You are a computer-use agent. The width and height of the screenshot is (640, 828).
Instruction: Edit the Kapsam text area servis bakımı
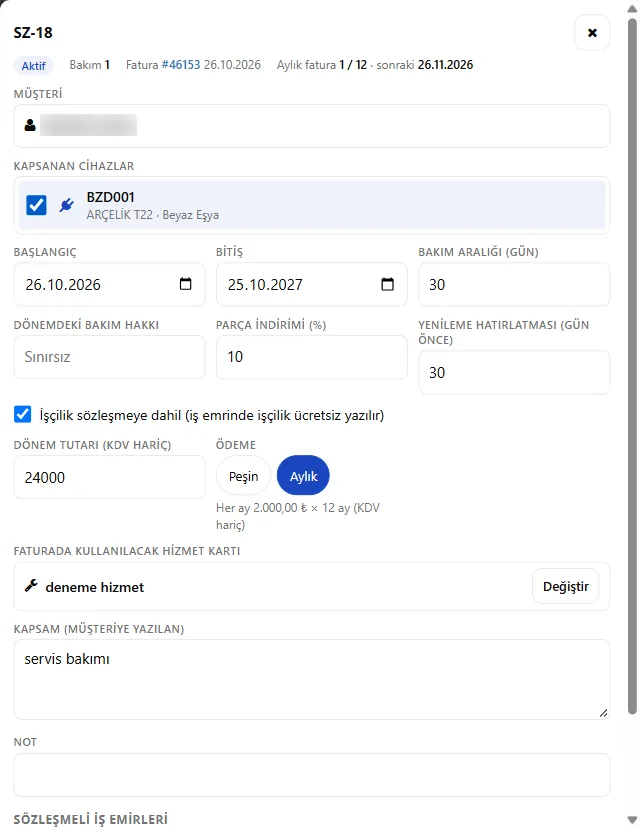click(312, 679)
